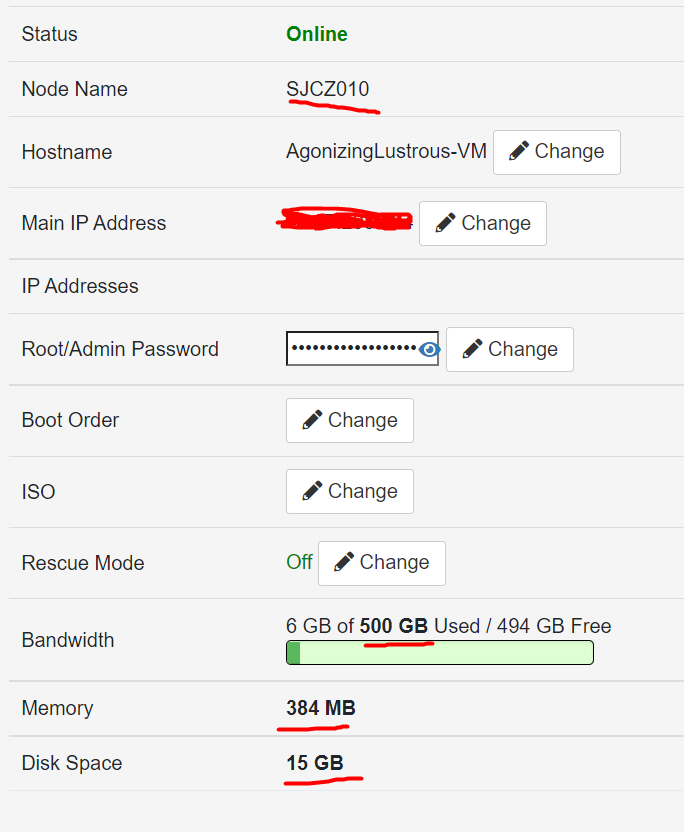The width and height of the screenshot is (684, 832).
Task: Click pencil icon on Hostname Change button
Action: tap(518, 151)
